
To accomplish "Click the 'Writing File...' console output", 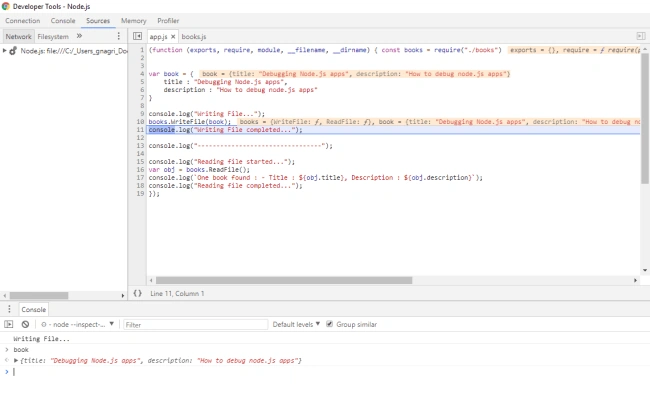I will pos(41,339).
